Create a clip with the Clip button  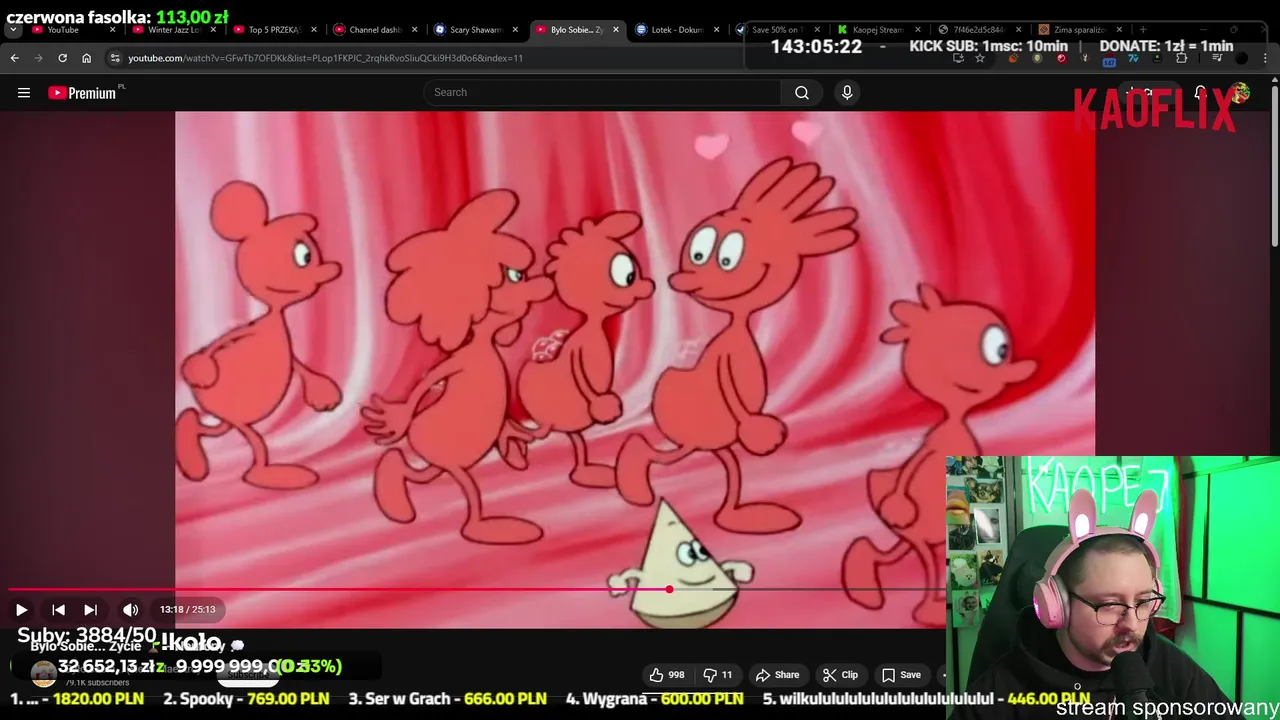click(x=840, y=675)
